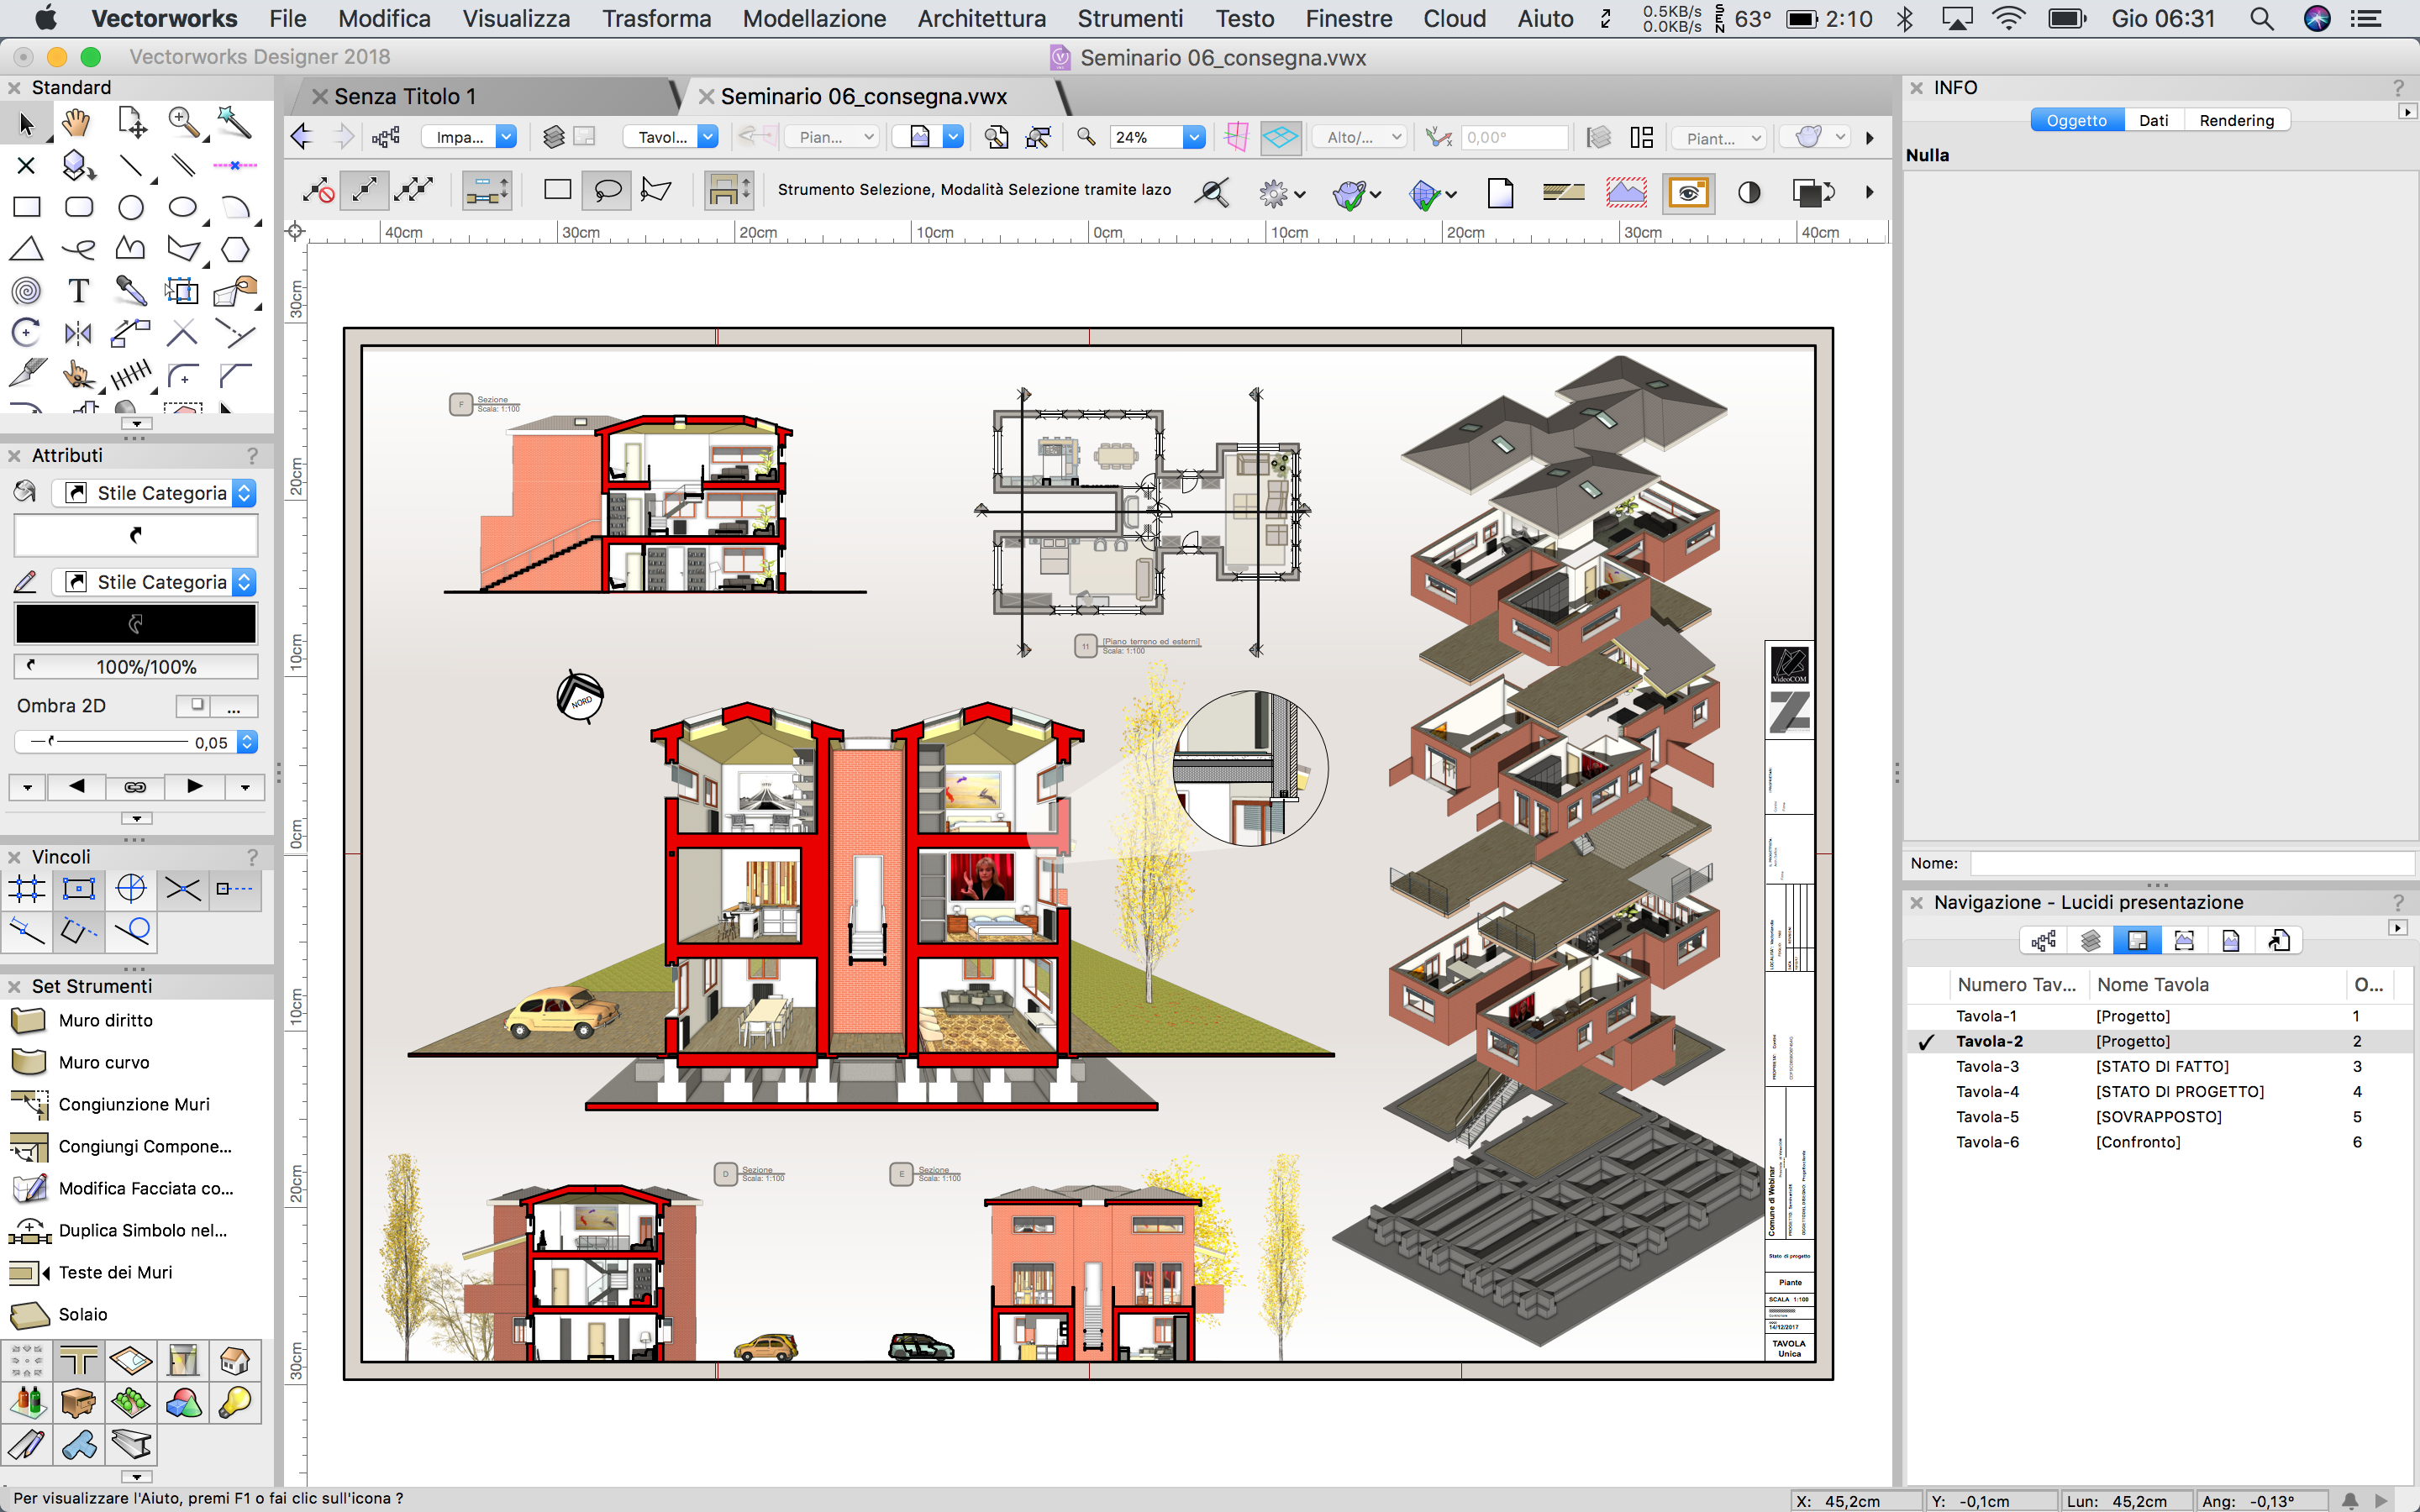Image resolution: width=2420 pixels, height=1512 pixels.
Task: Select the Zoom magnifier tool
Action: click(183, 123)
